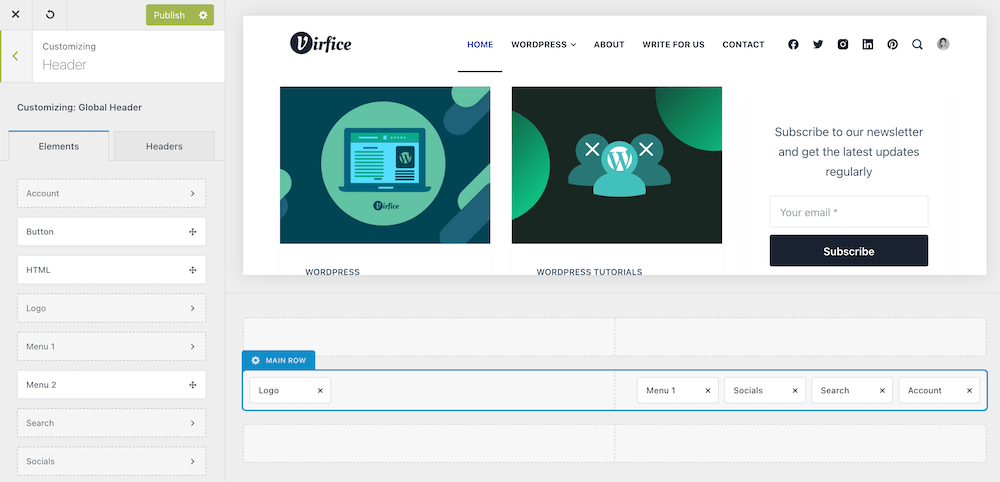Screen dimensions: 1000x482
Task: Click the Twitter icon in header
Action: (x=818, y=45)
